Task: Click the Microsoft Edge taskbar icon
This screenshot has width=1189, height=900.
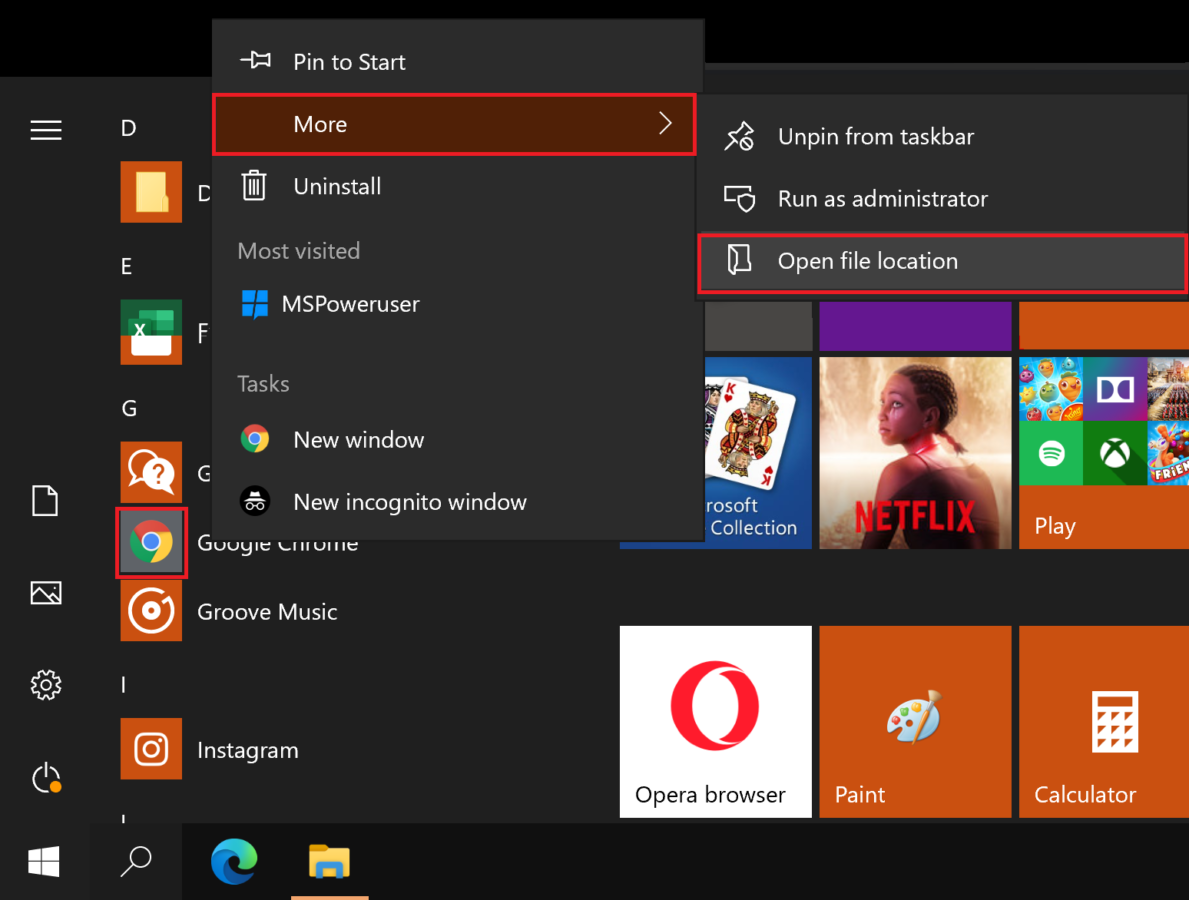Action: pyautogui.click(x=234, y=861)
